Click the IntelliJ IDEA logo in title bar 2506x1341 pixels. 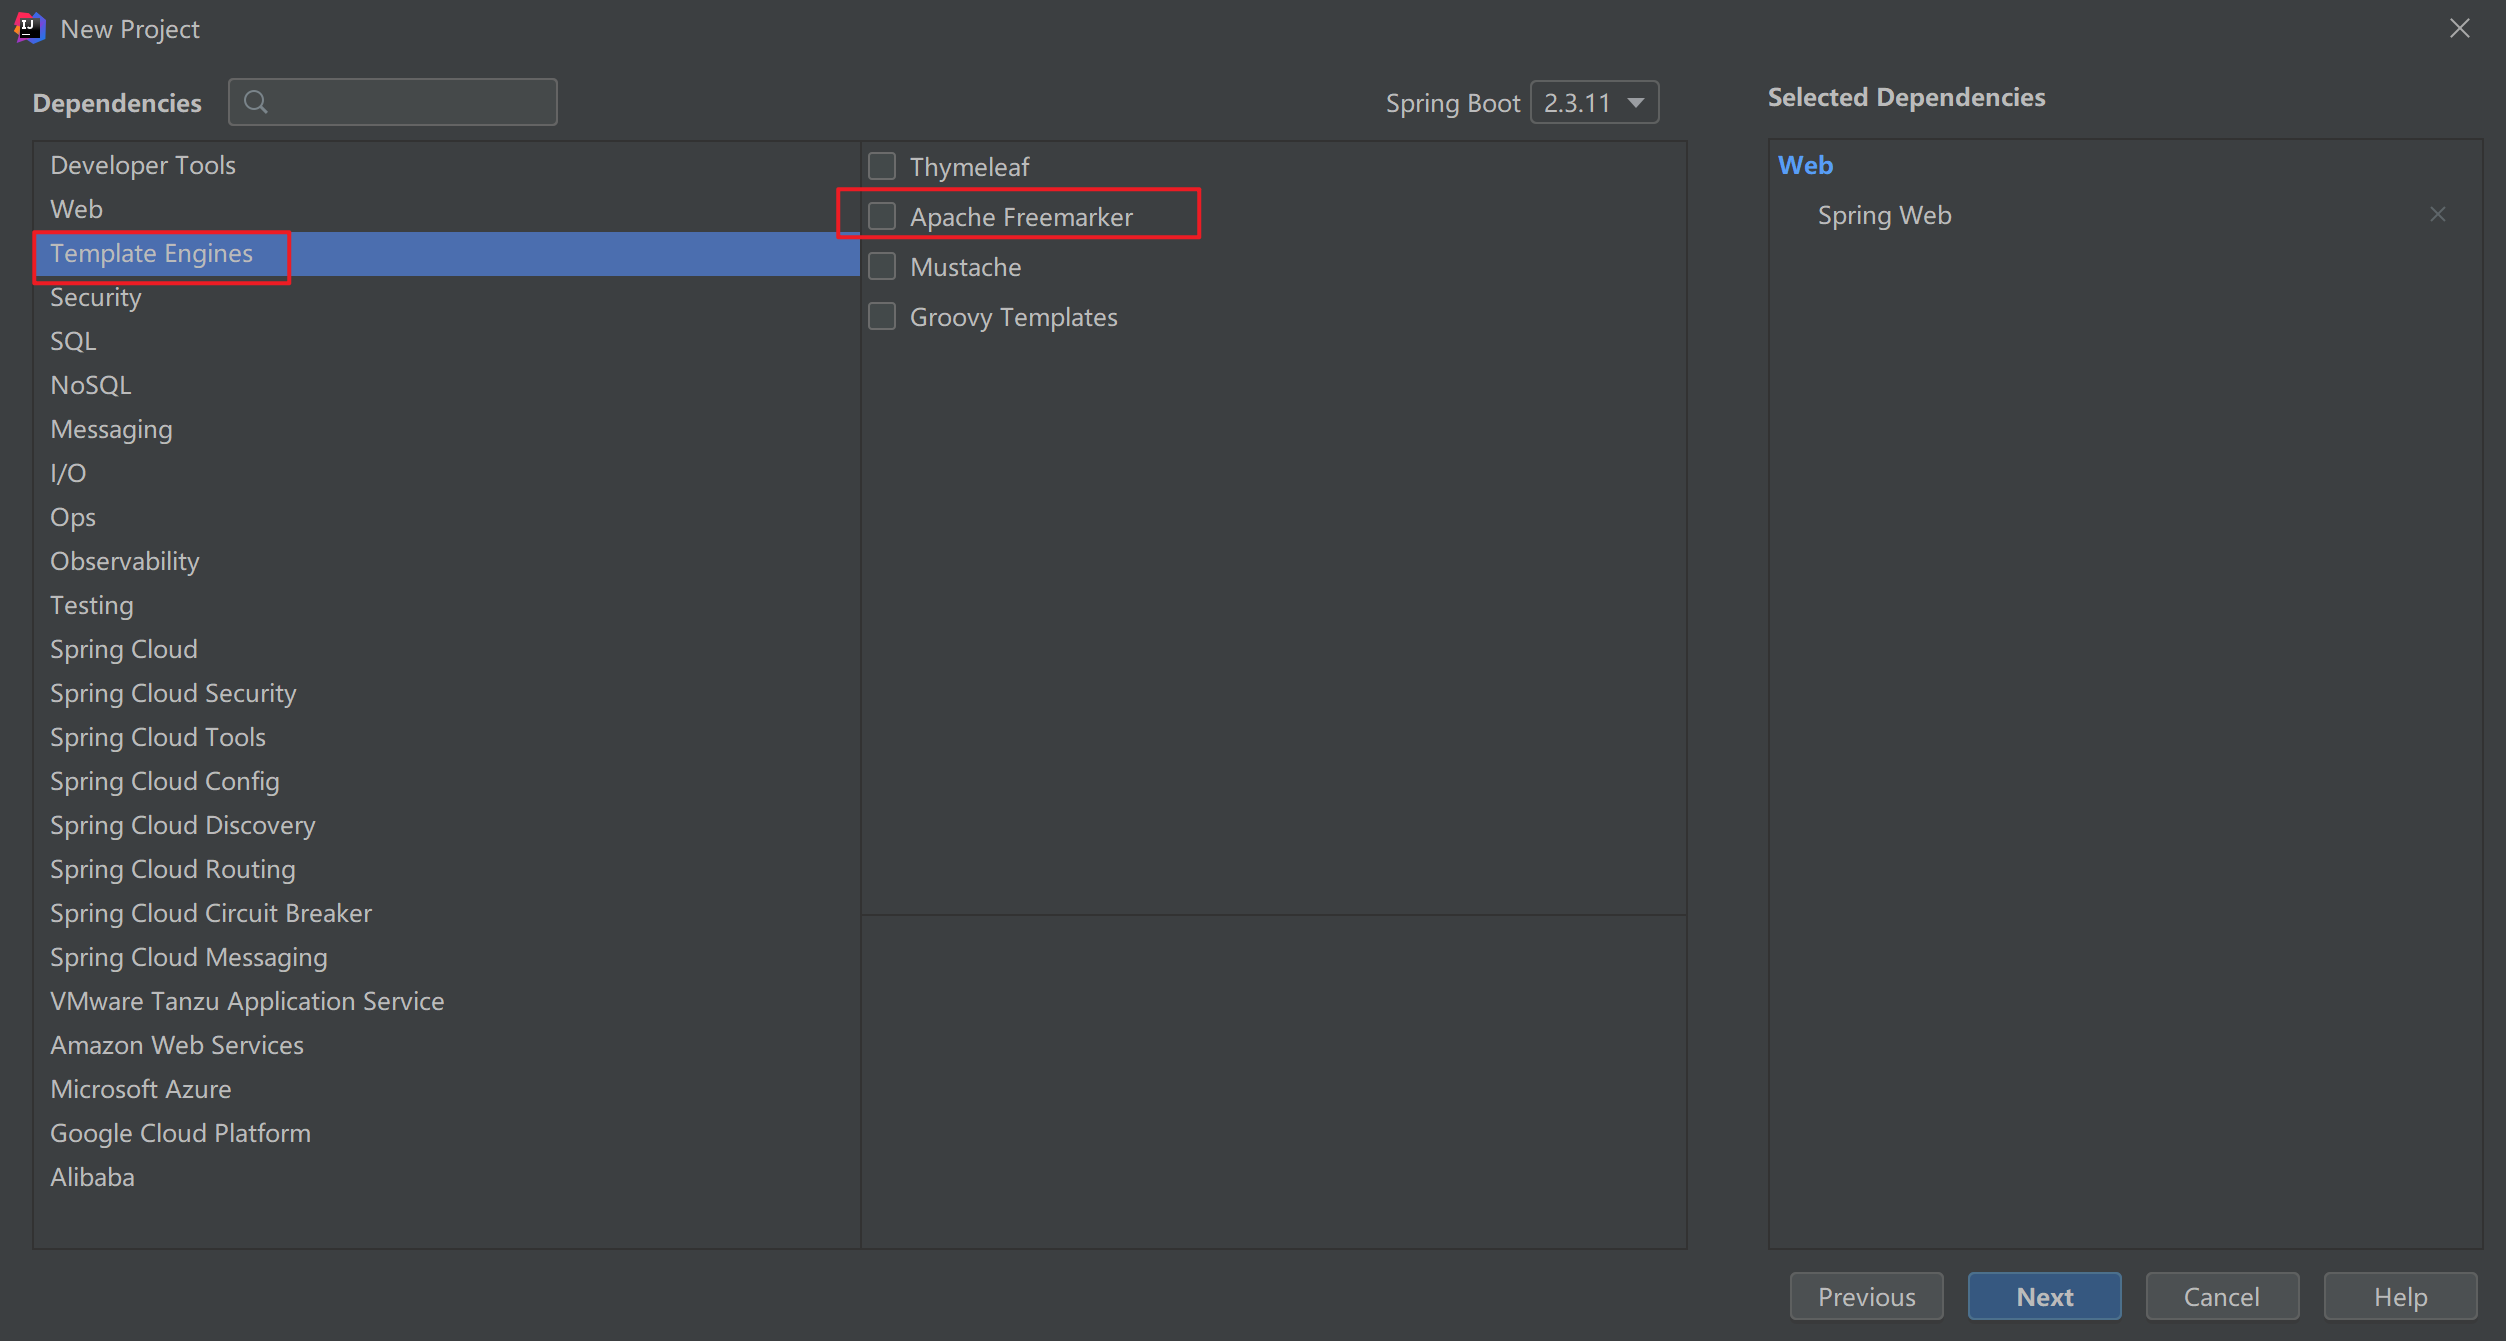pyautogui.click(x=29, y=28)
